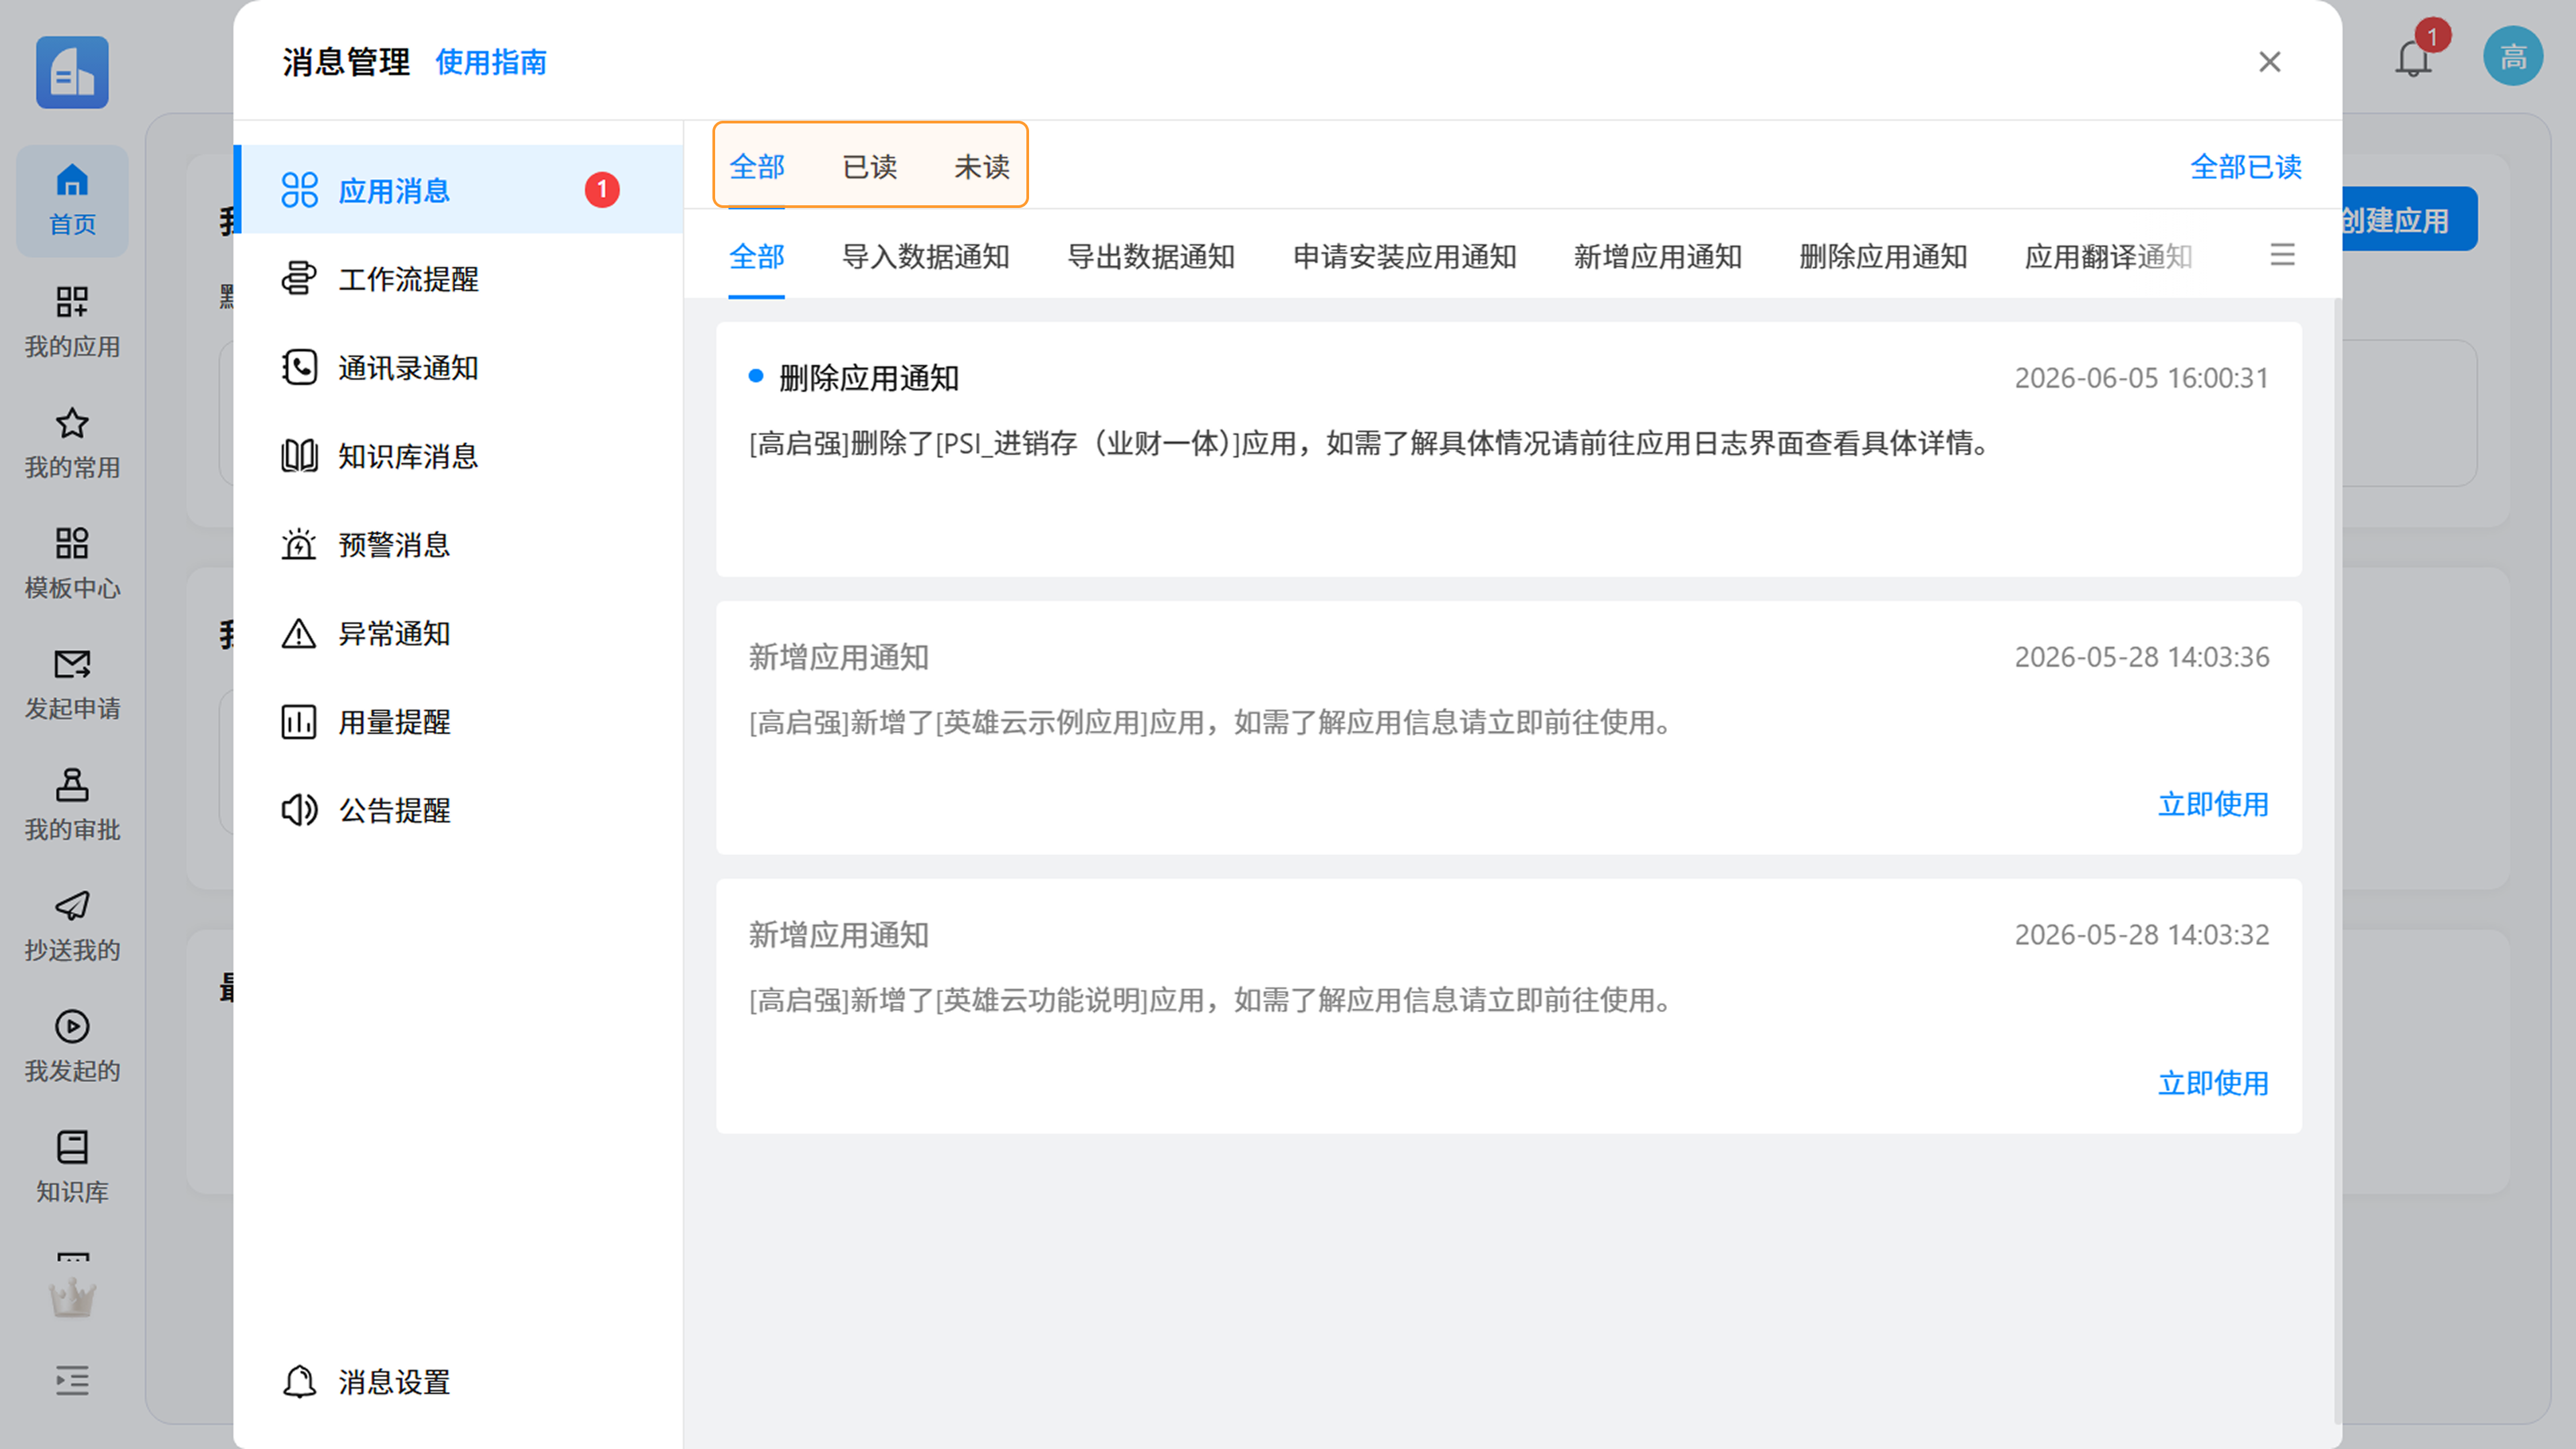This screenshot has height=1449, width=2576.
Task: Click the timestamp 2026-05-28 14:03:36
Action: tap(2141, 657)
